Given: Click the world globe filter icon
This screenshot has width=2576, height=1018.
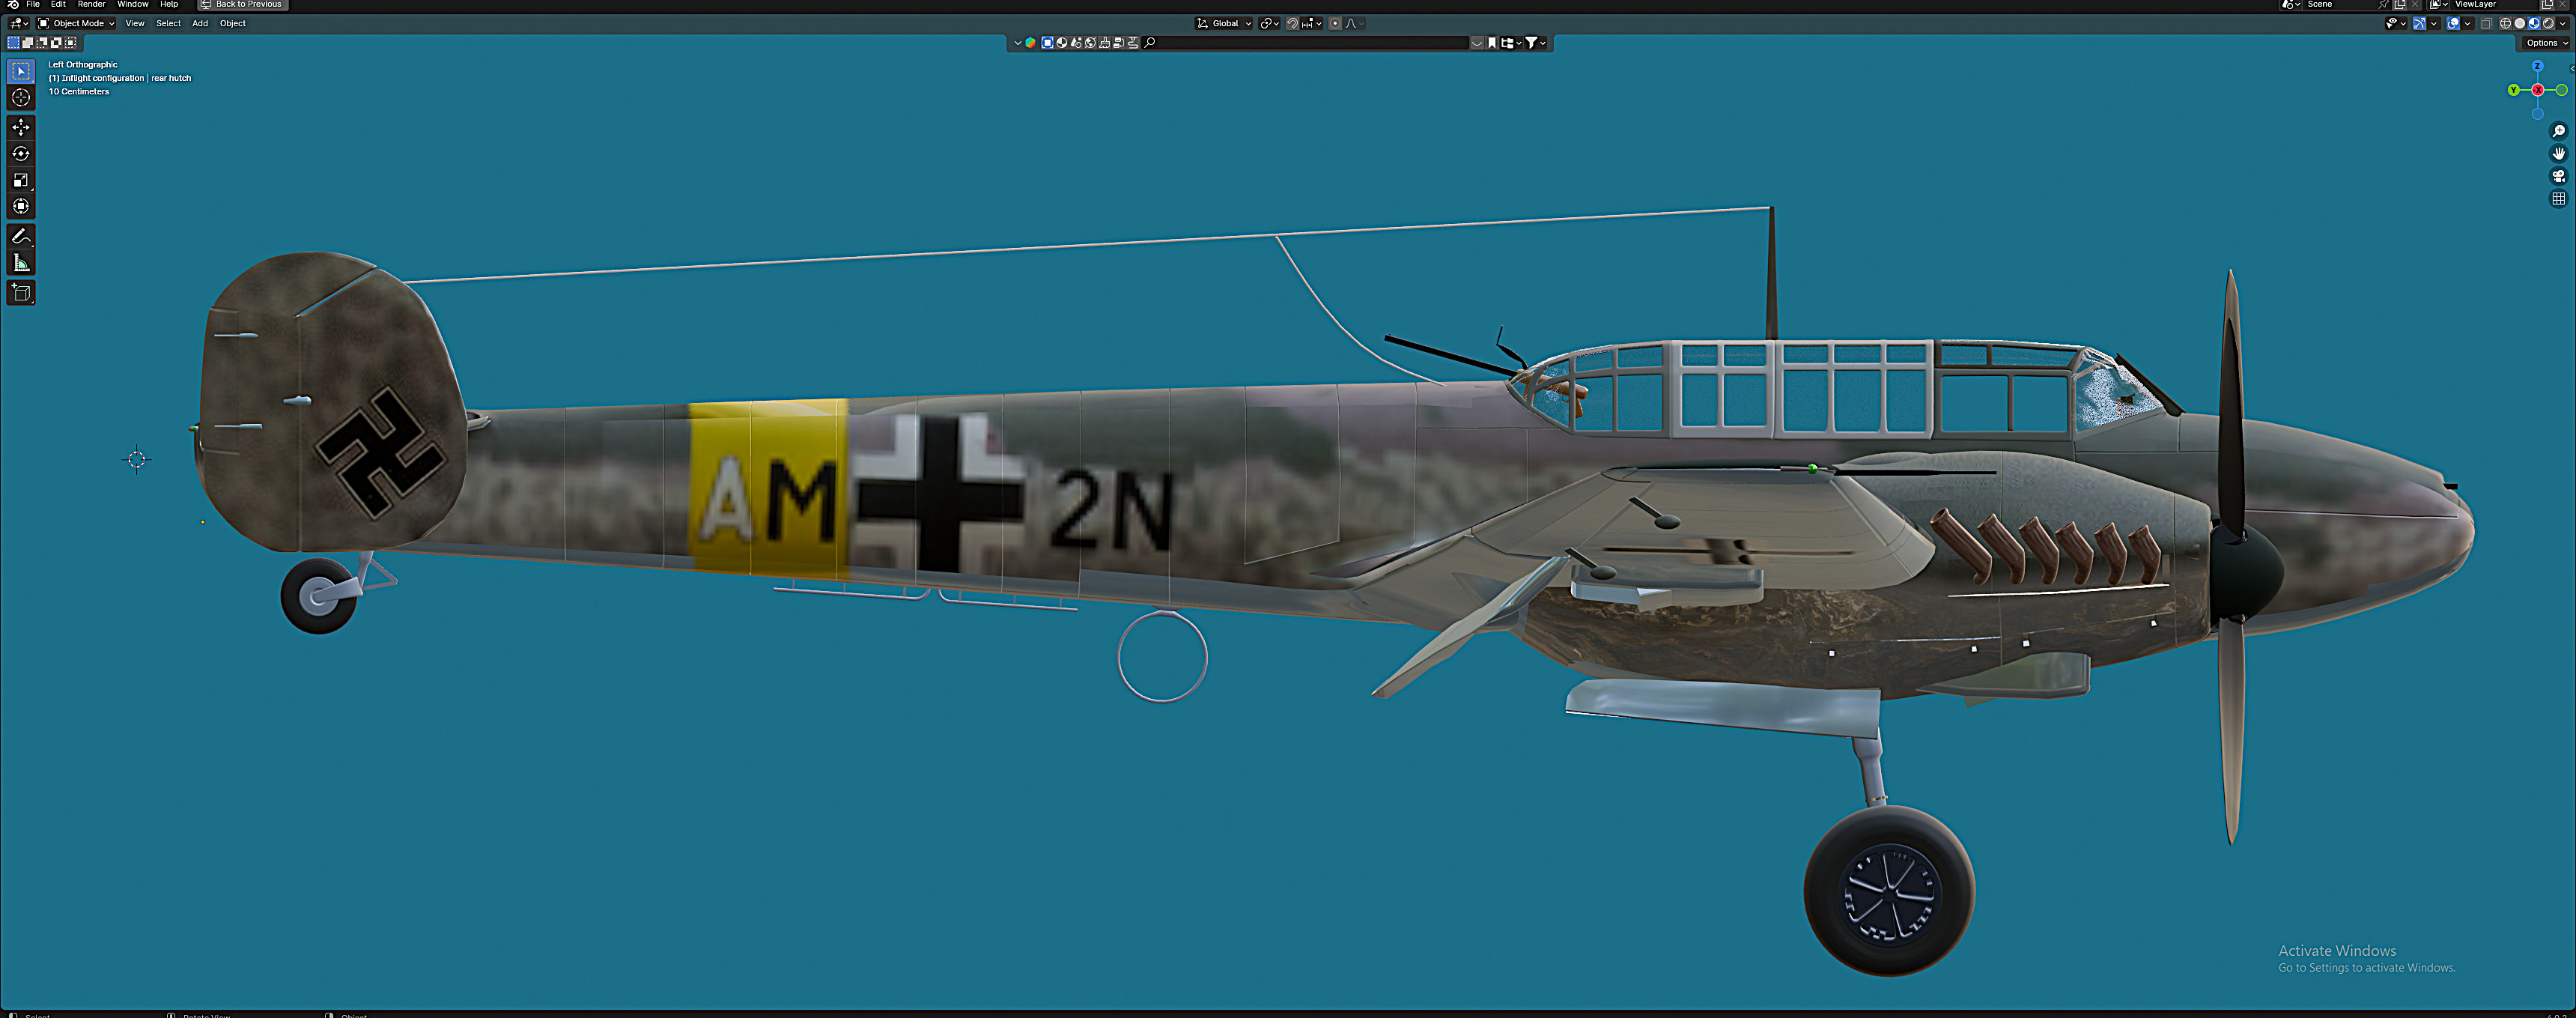Looking at the screenshot, I should 1090,43.
